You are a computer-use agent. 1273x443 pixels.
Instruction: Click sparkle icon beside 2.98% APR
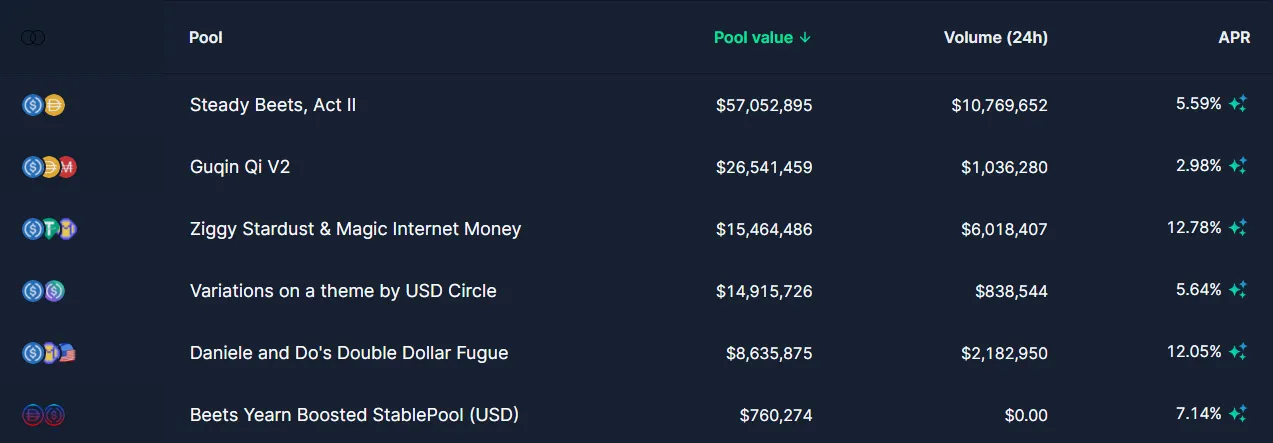pyautogui.click(x=1238, y=166)
